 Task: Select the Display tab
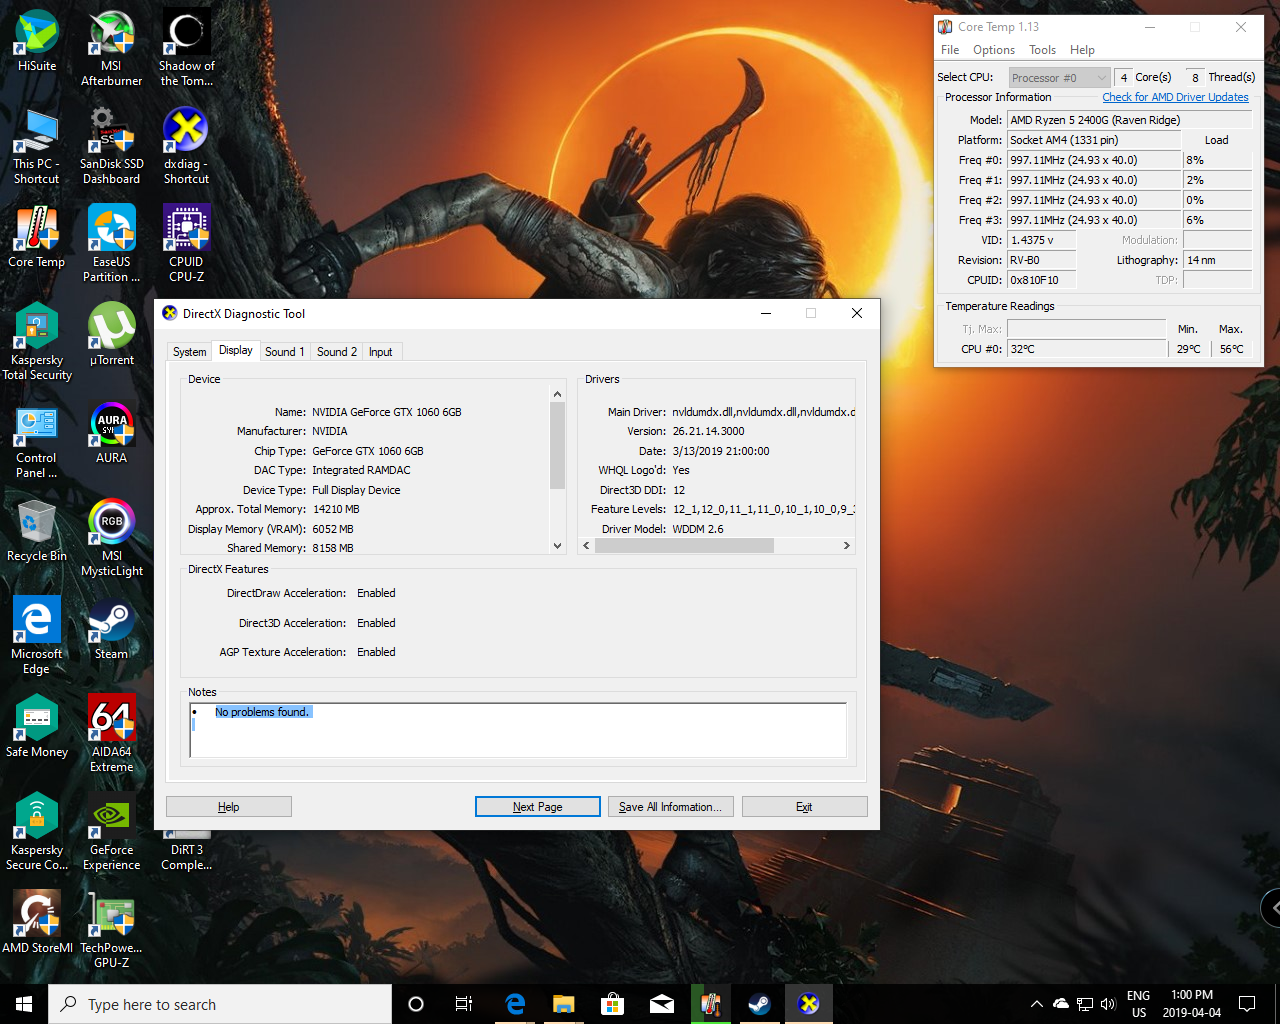coord(236,350)
